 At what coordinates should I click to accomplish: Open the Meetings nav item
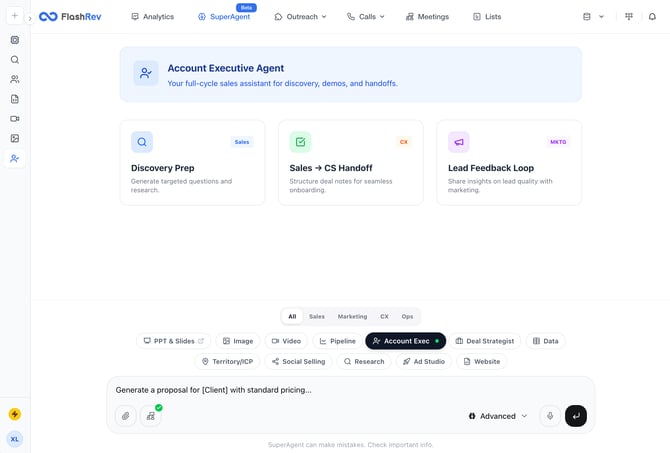[427, 17]
